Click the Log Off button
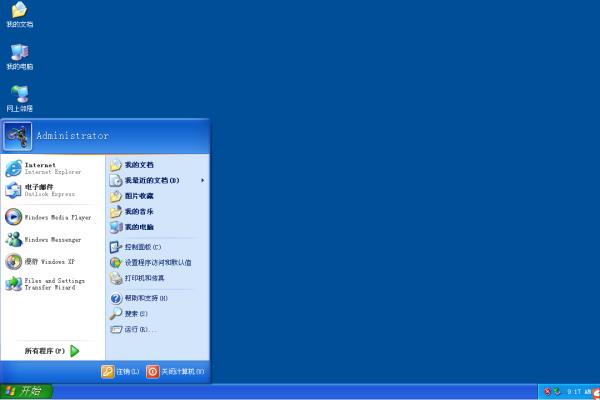Image resolution: width=600 pixels, height=400 pixels. coord(120,371)
